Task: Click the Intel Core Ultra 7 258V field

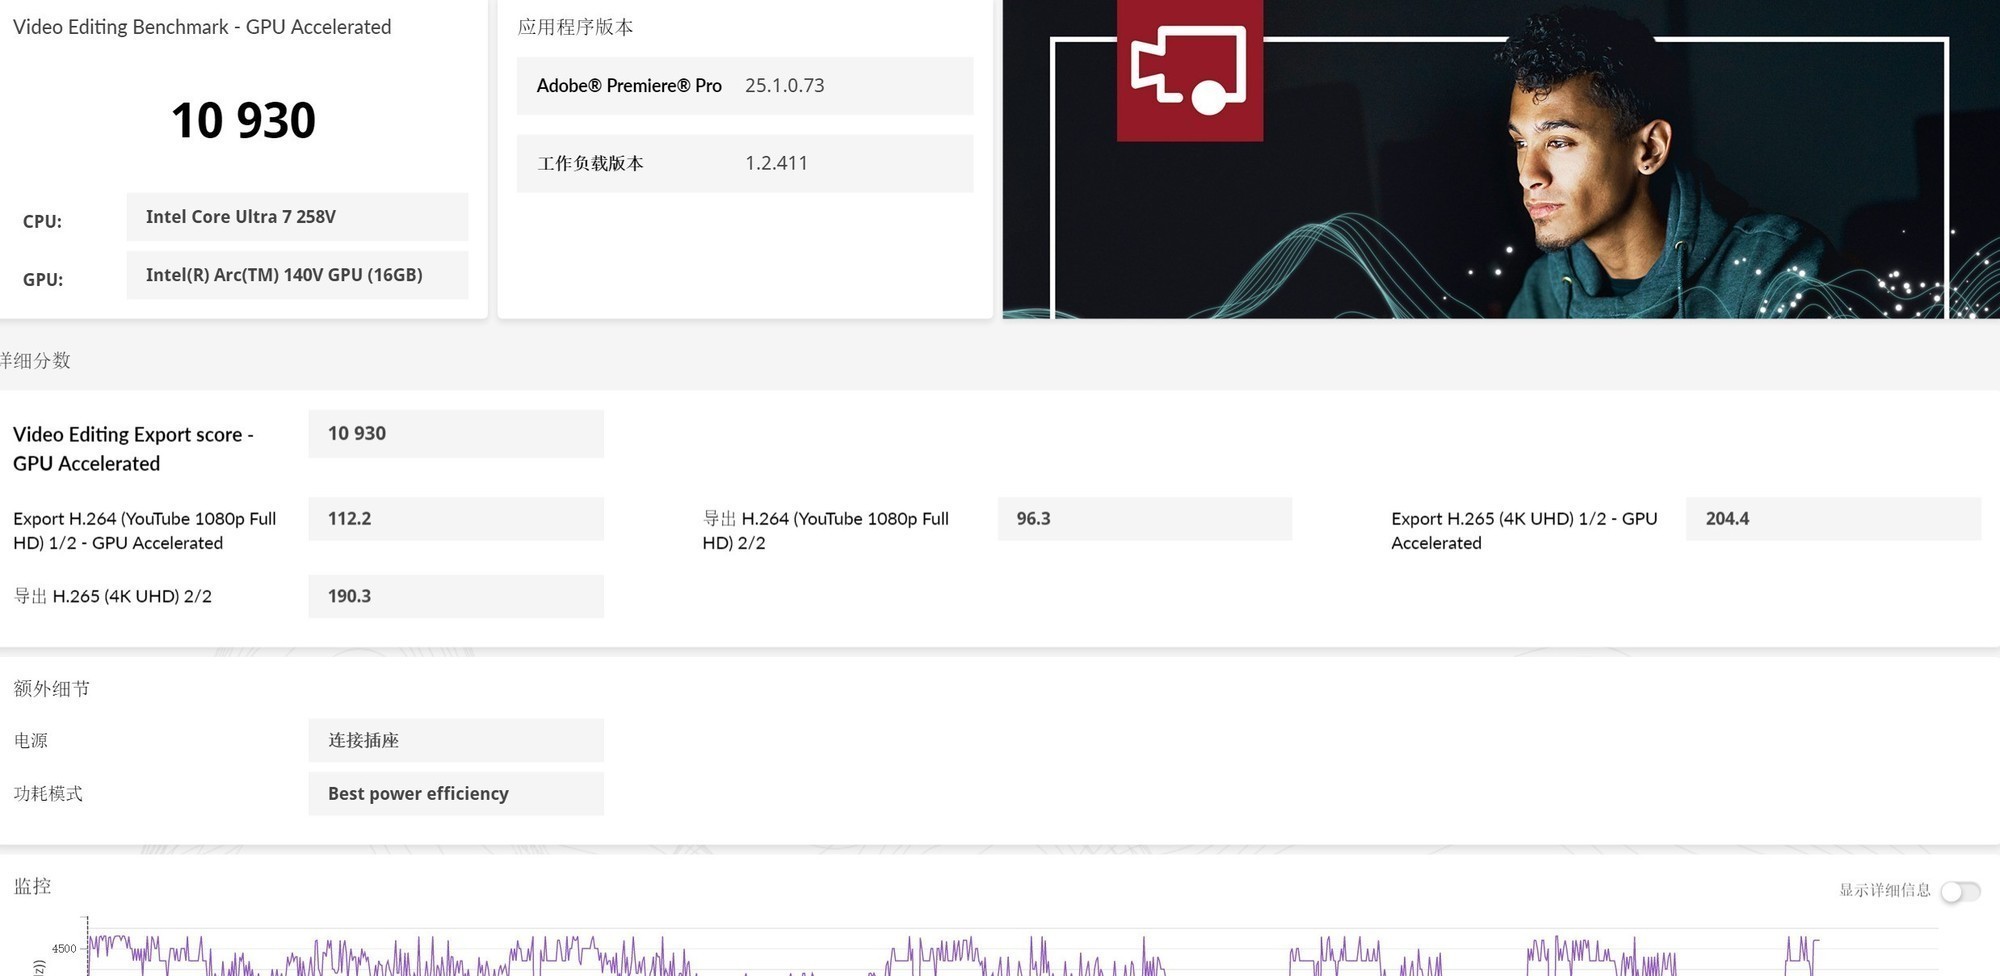Action: pyautogui.click(x=297, y=217)
